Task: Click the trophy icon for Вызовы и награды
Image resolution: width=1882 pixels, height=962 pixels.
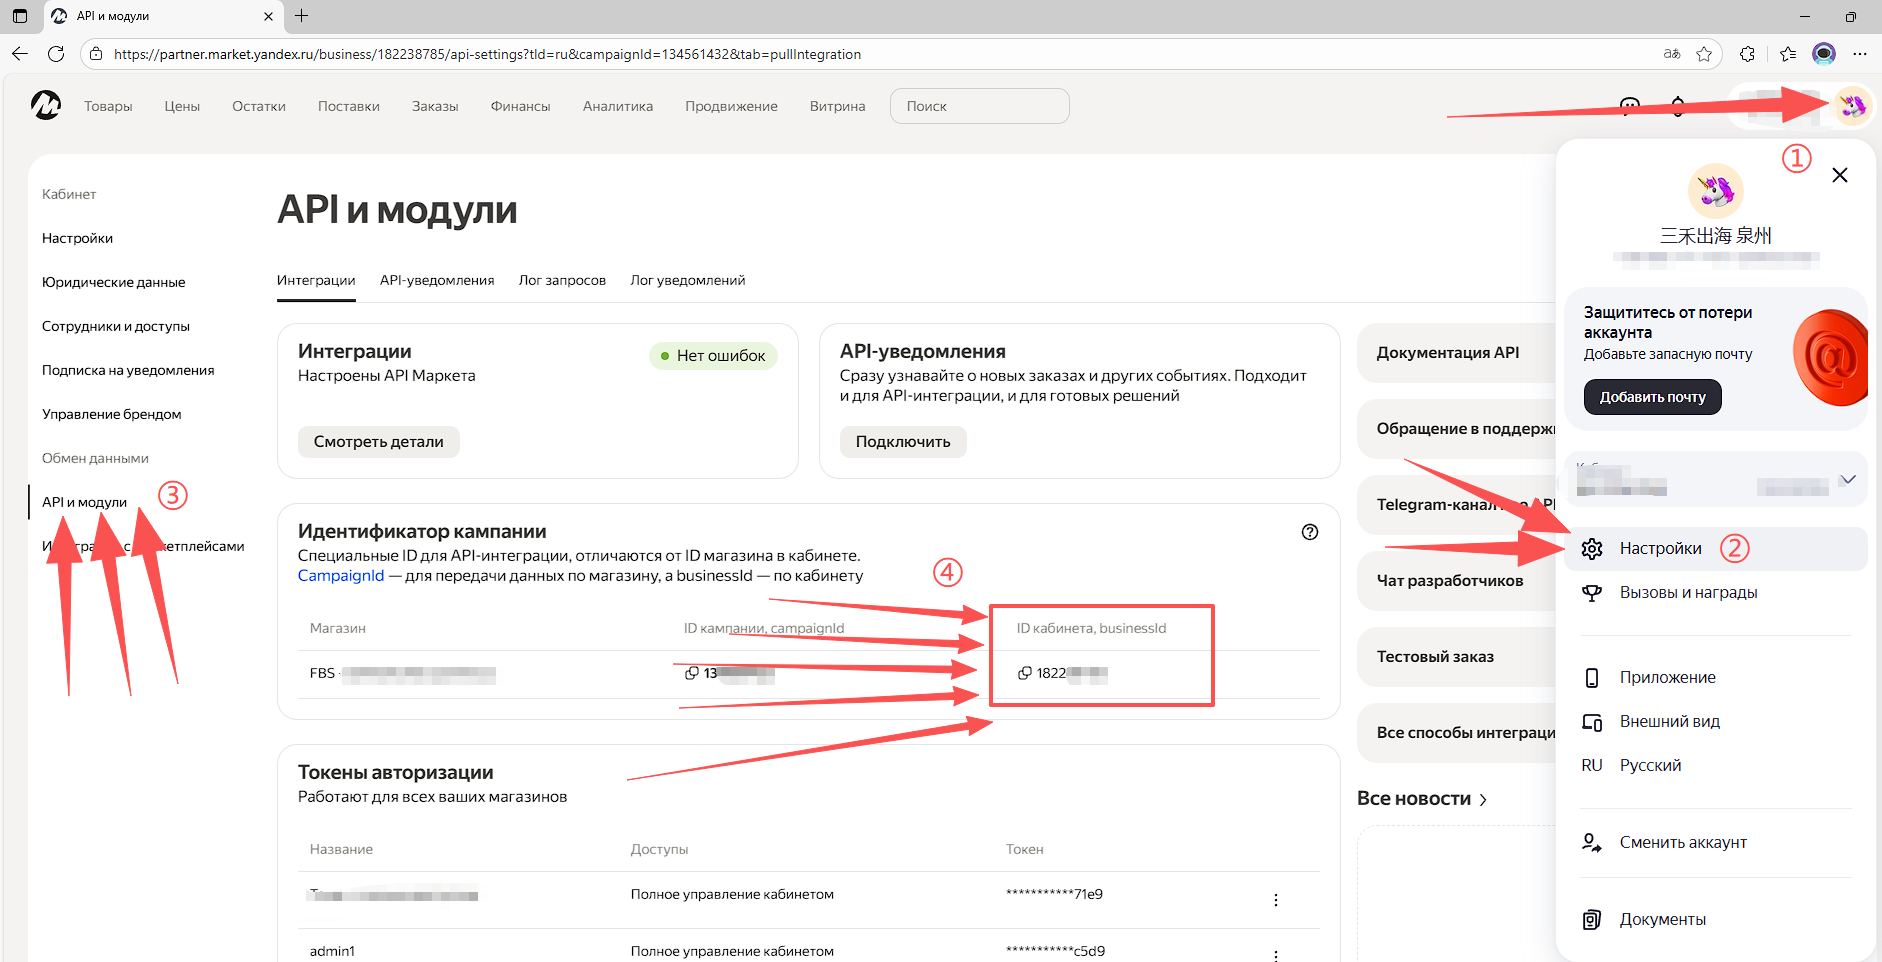Action: [1592, 592]
